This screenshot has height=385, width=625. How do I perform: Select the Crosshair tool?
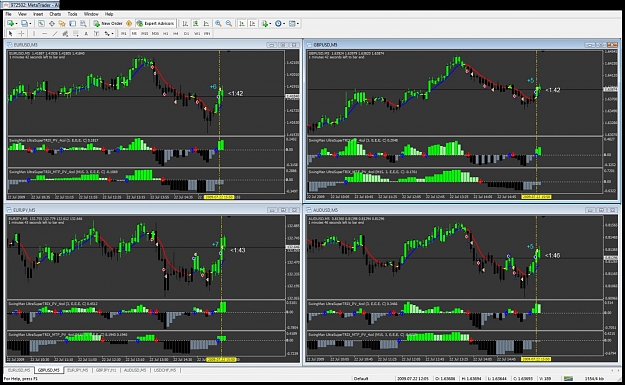point(22,33)
